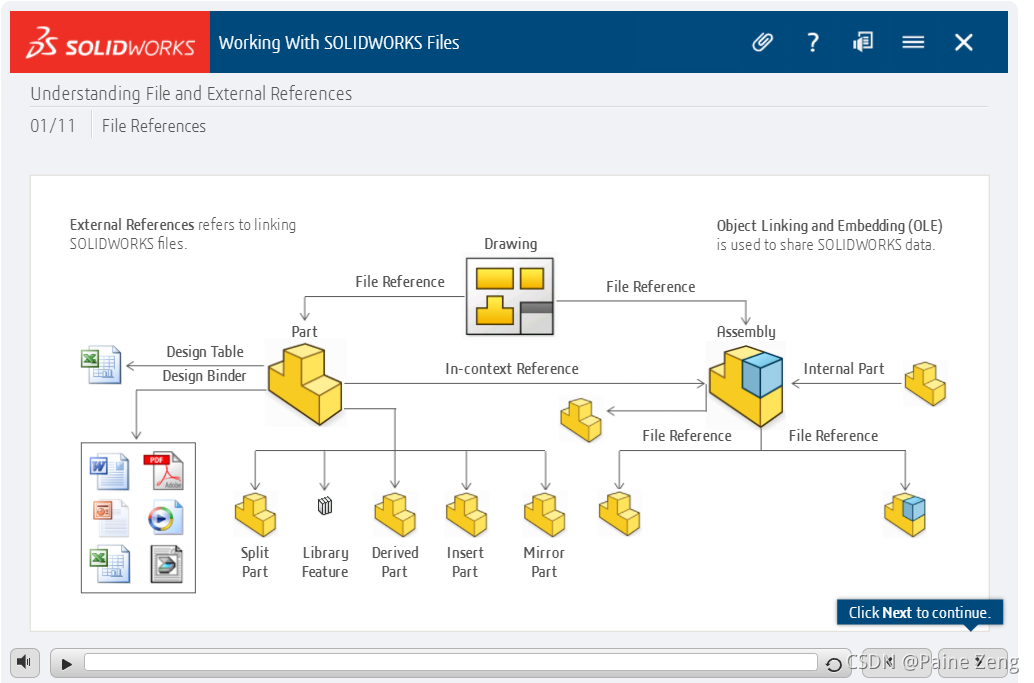Screen dimensions: 1034x683
Task: Replay the current slide
Action: tap(834, 664)
